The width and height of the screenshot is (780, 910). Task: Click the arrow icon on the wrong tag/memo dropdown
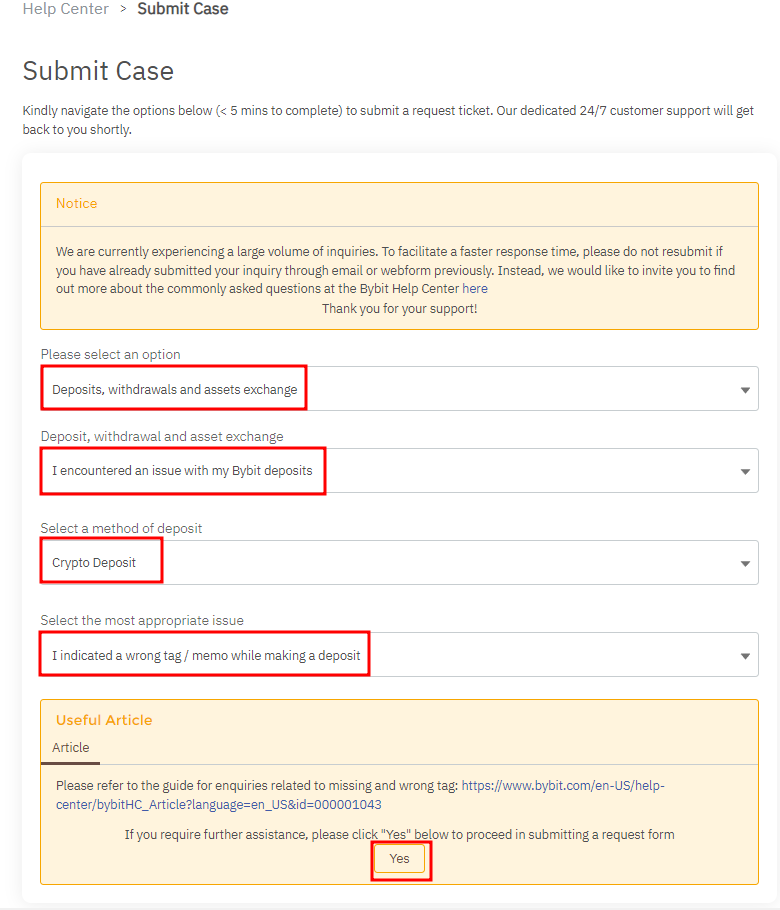point(745,656)
